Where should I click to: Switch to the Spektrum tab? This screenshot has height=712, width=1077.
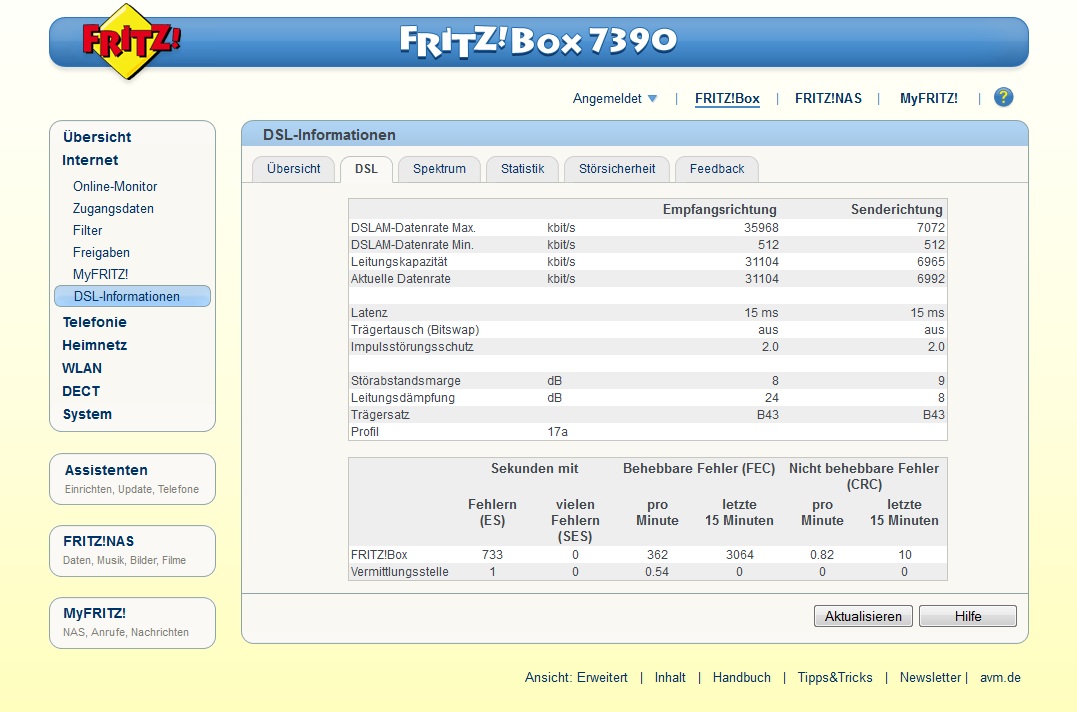[x=439, y=169]
